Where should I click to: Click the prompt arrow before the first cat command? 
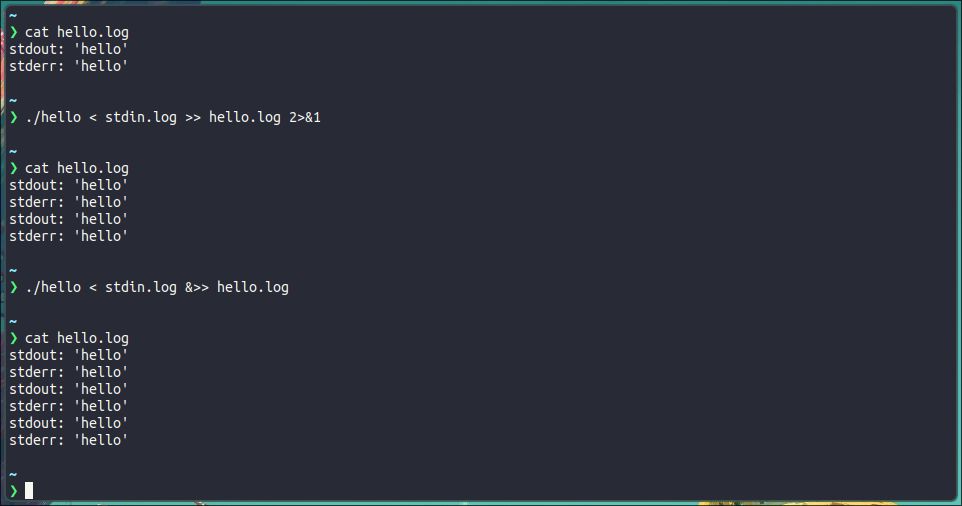coord(14,32)
